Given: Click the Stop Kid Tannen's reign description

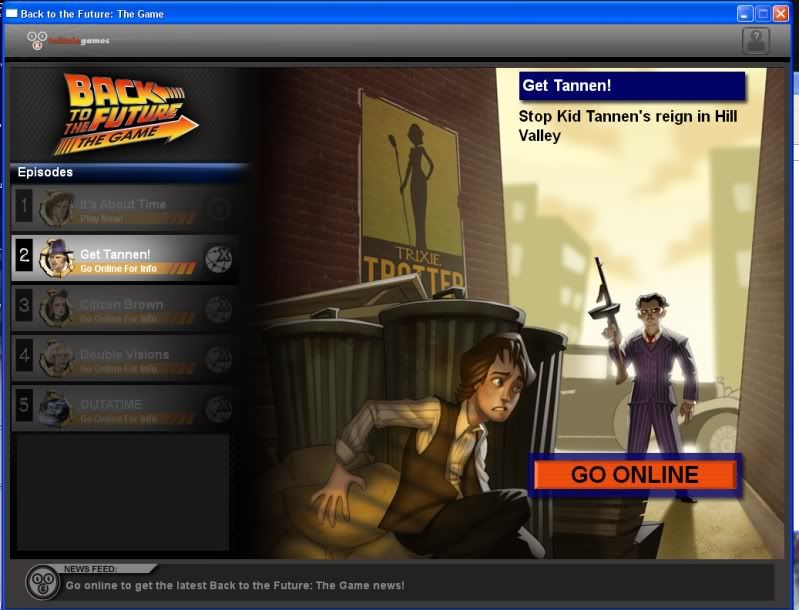Looking at the screenshot, I should tap(628, 126).
